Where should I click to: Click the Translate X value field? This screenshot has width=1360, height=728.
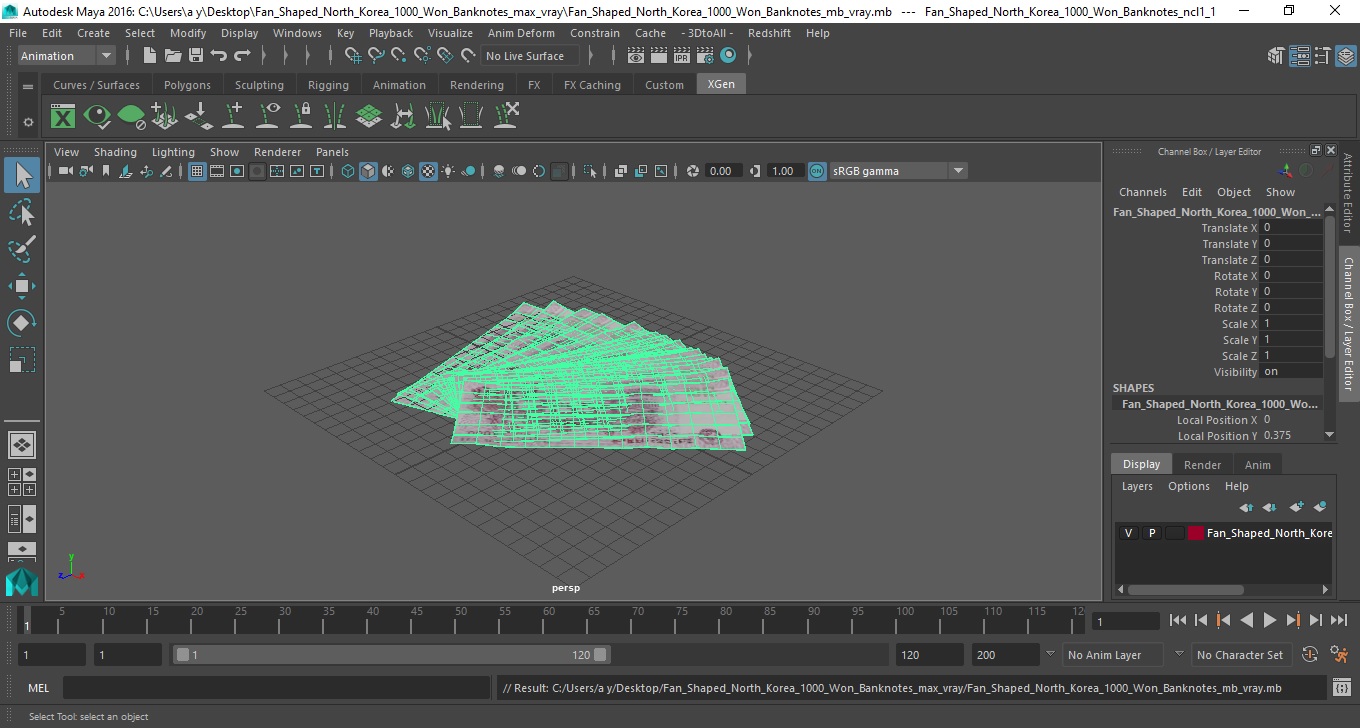point(1292,228)
